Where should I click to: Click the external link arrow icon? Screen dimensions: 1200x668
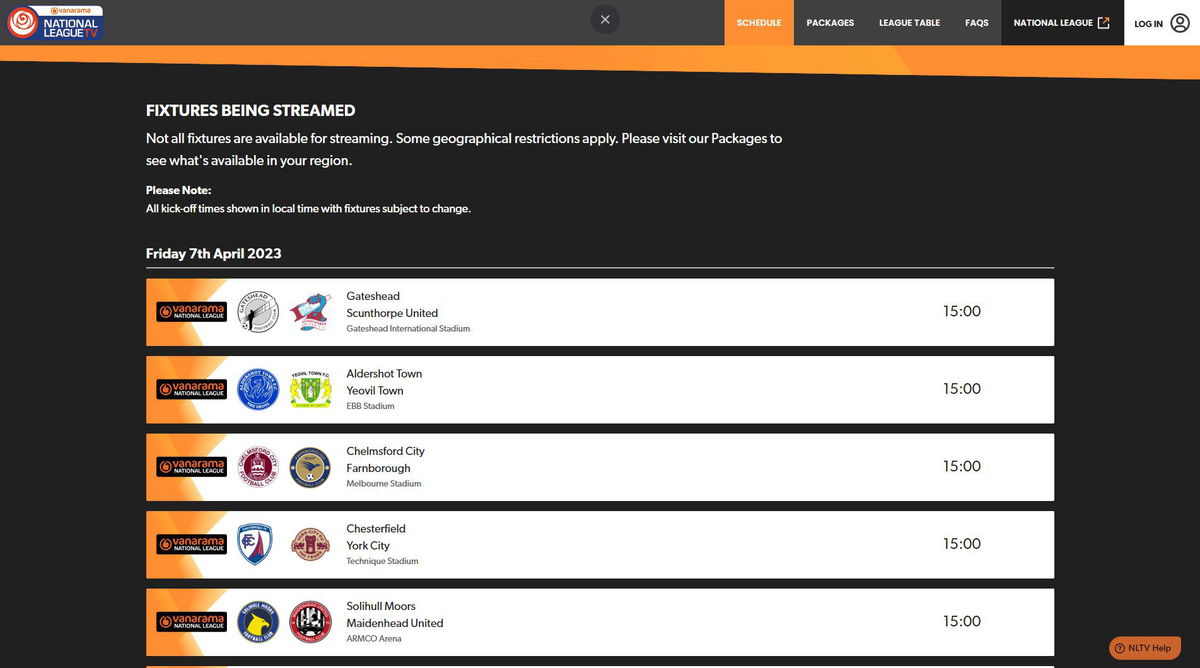(1104, 23)
